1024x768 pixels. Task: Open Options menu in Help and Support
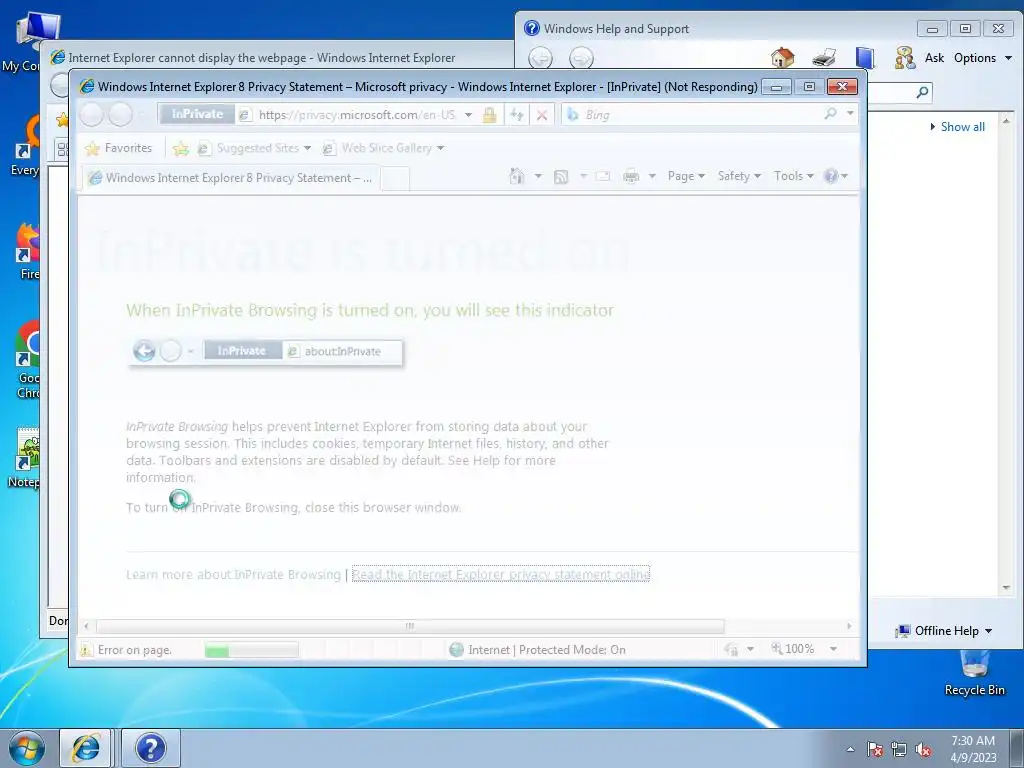[983, 58]
